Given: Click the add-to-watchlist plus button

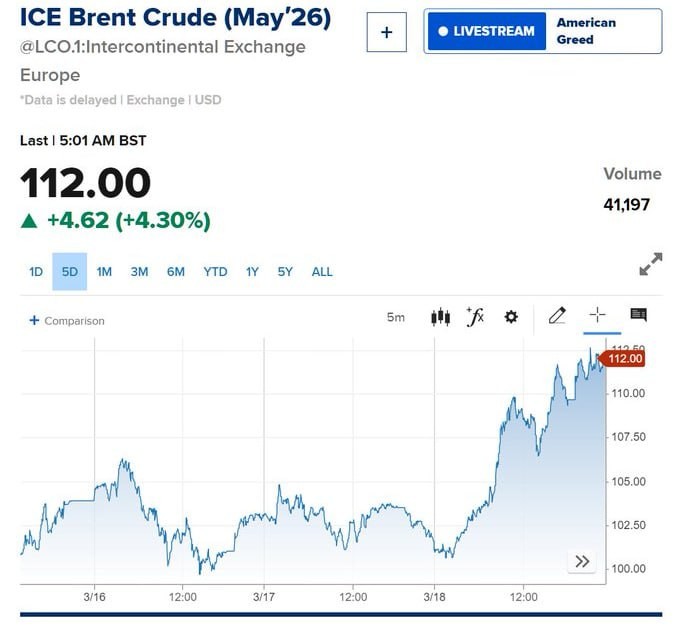Looking at the screenshot, I should 387,32.
